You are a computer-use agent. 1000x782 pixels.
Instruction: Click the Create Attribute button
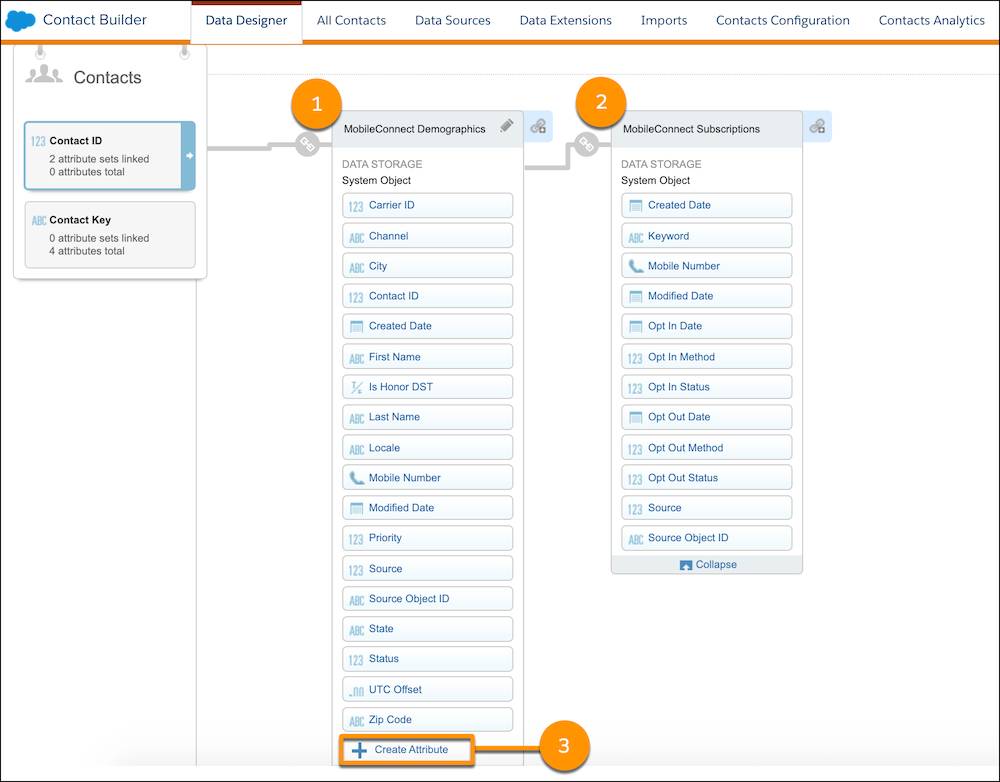pos(406,750)
